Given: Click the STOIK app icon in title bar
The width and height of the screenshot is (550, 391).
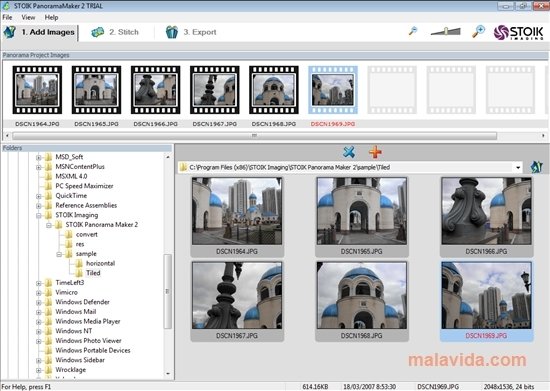Looking at the screenshot, I should [x=6, y=6].
